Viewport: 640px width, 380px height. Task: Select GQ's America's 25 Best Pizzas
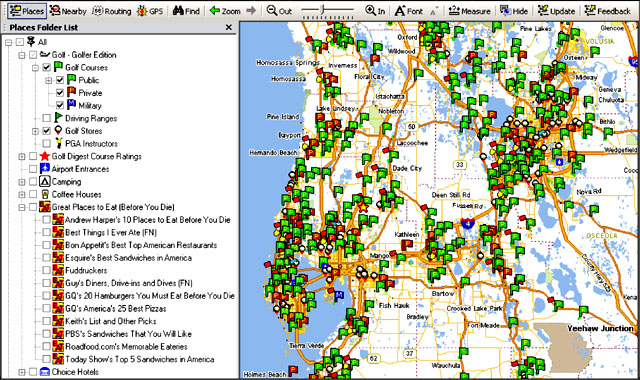click(116, 308)
